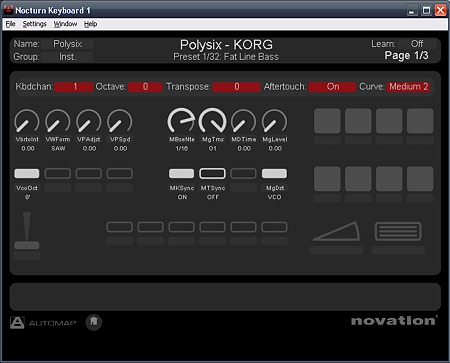Screen dimensions: 450x363
Task: Click the VPSpd knob
Action: pyautogui.click(x=120, y=121)
